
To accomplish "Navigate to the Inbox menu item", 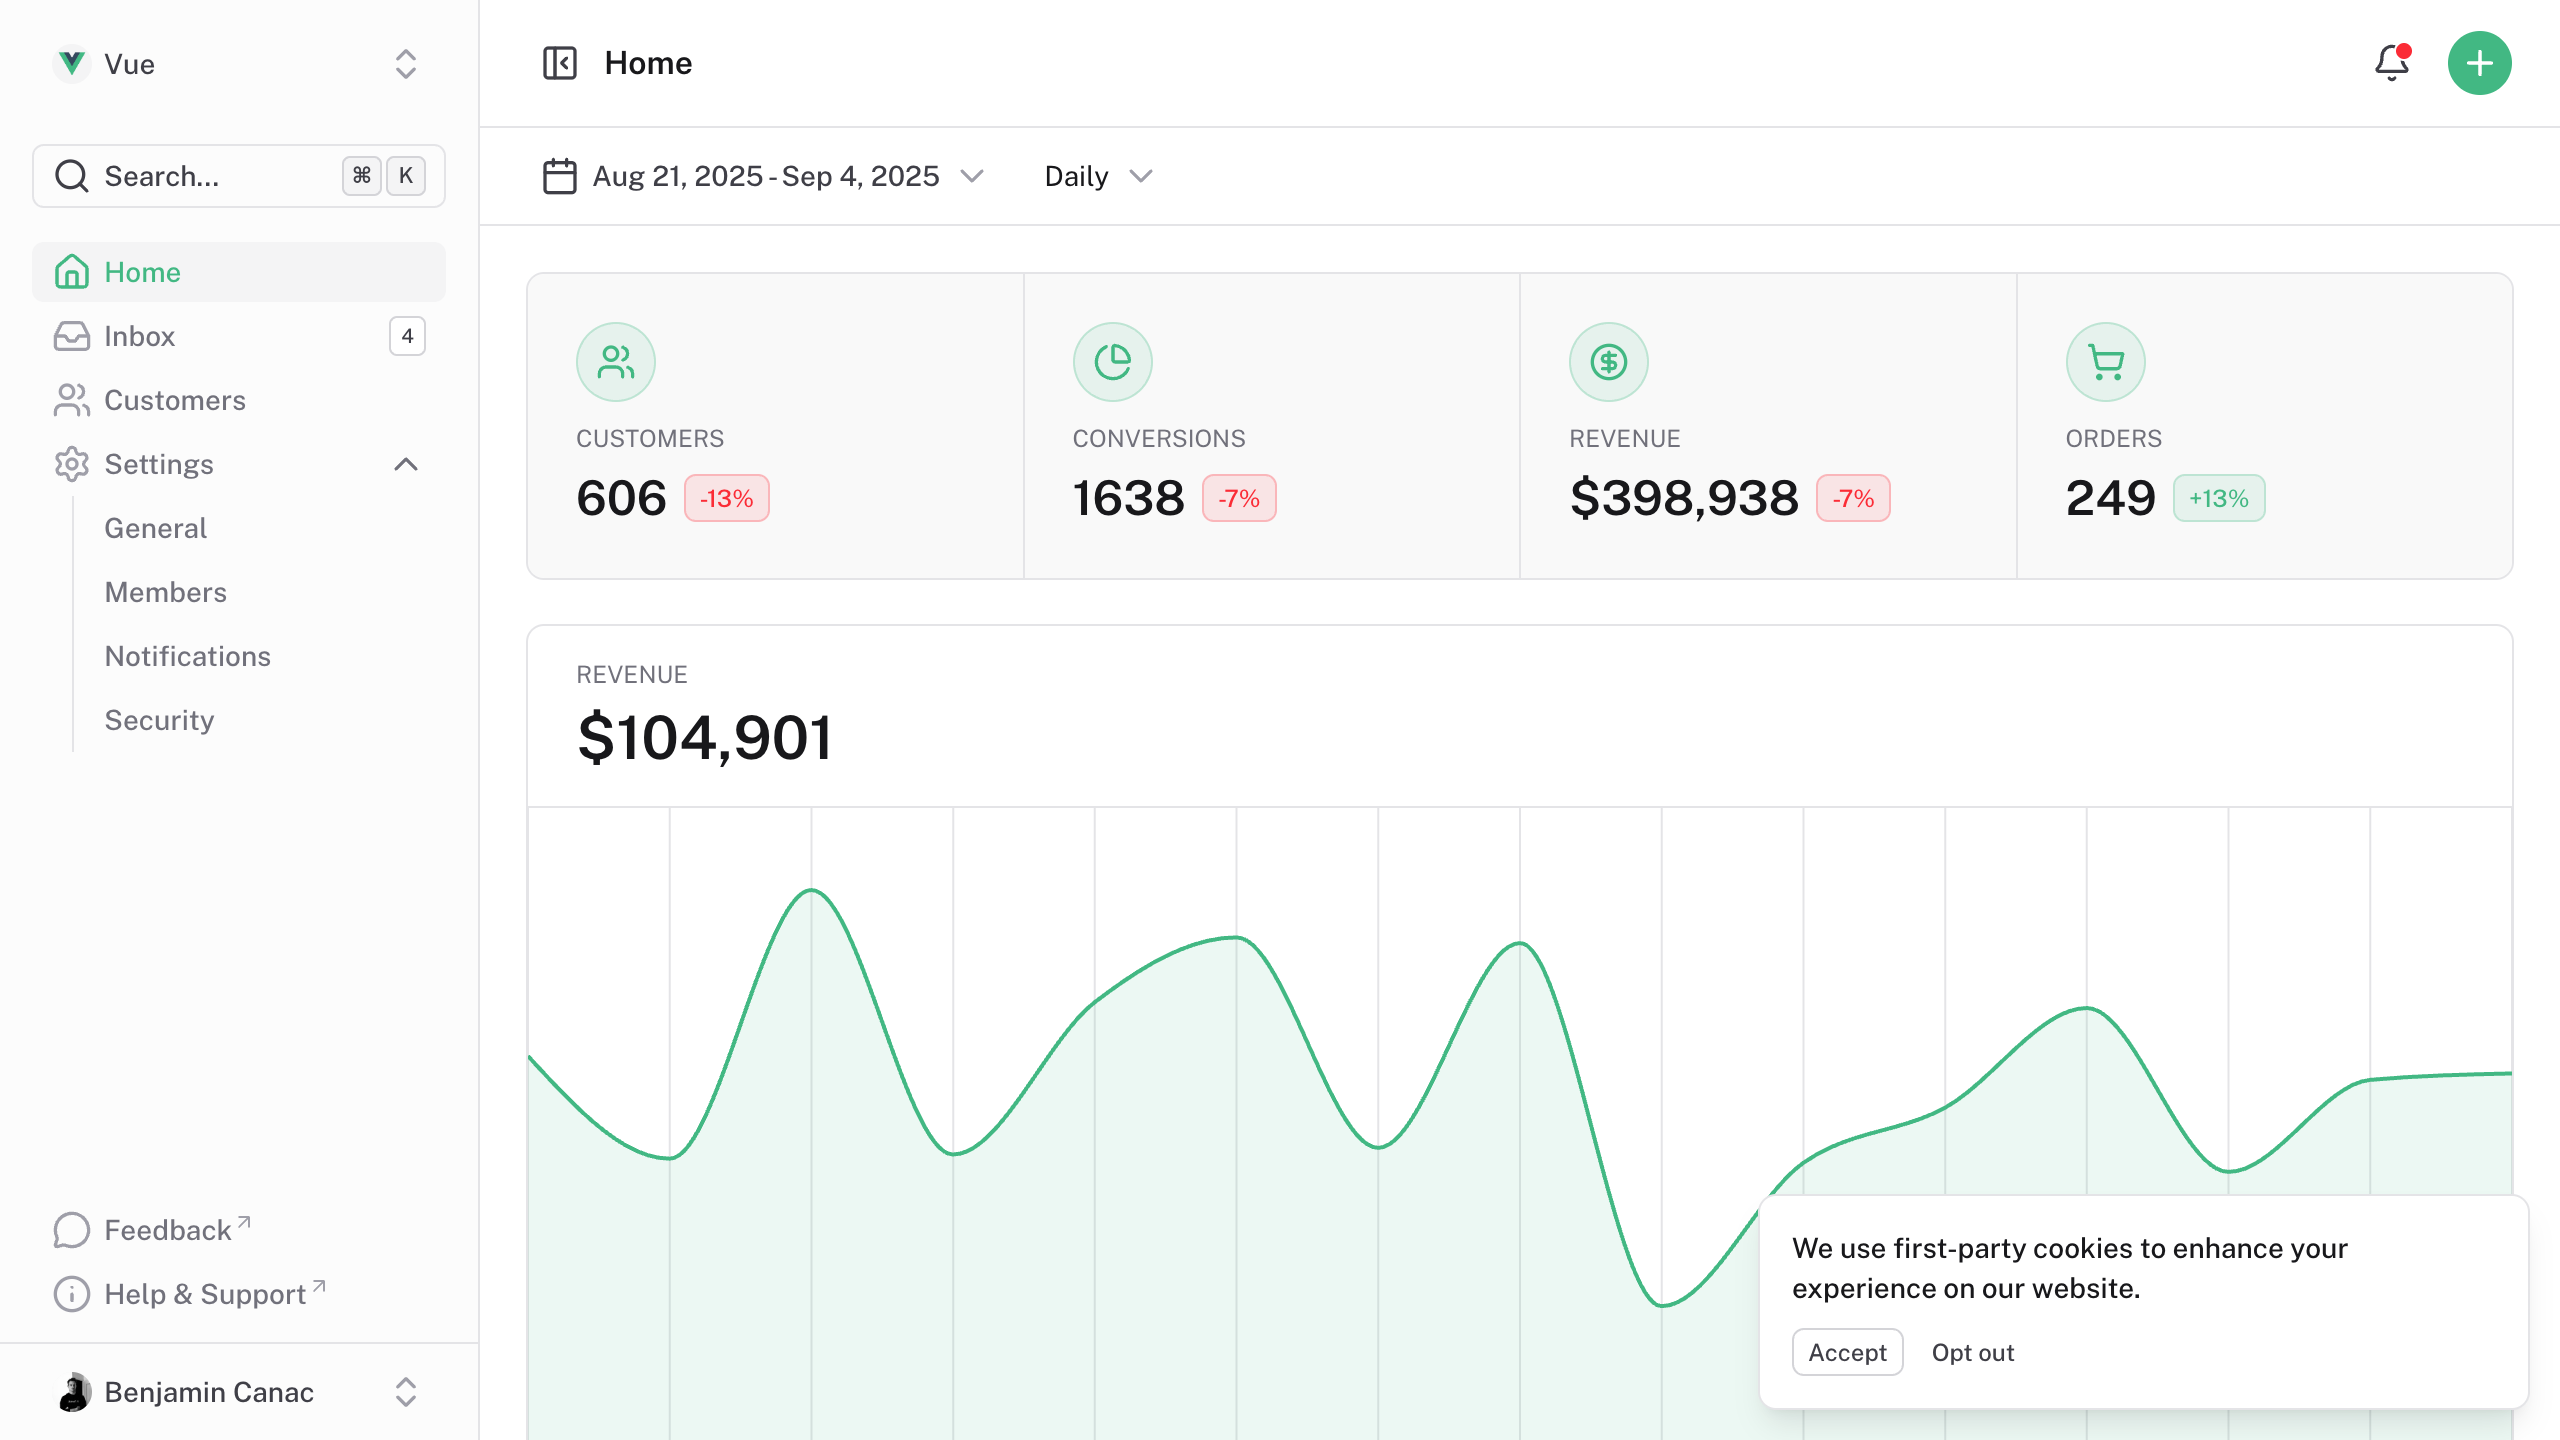I will 139,336.
